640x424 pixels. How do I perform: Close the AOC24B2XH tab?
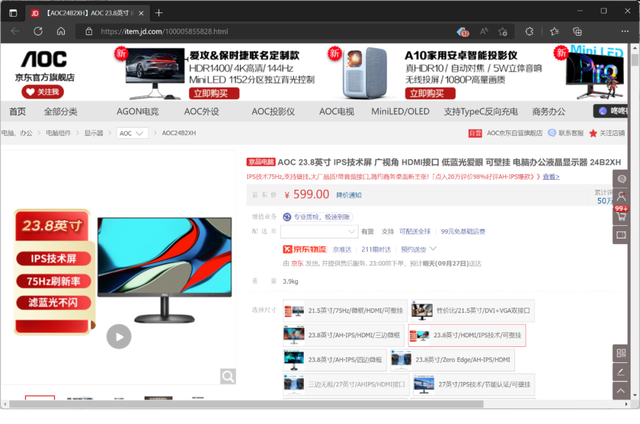coord(141,13)
